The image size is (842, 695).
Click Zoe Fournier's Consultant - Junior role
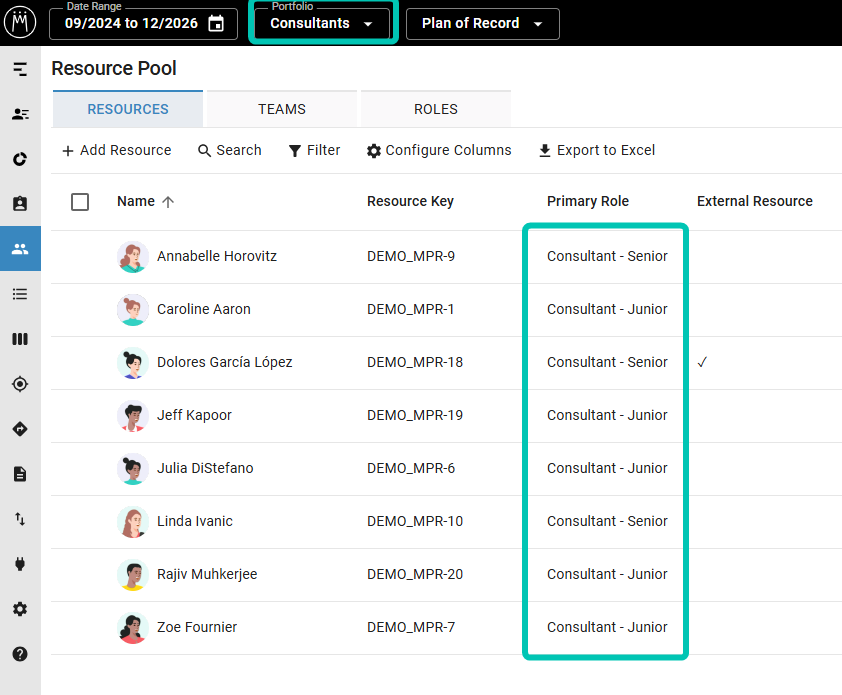pos(607,627)
